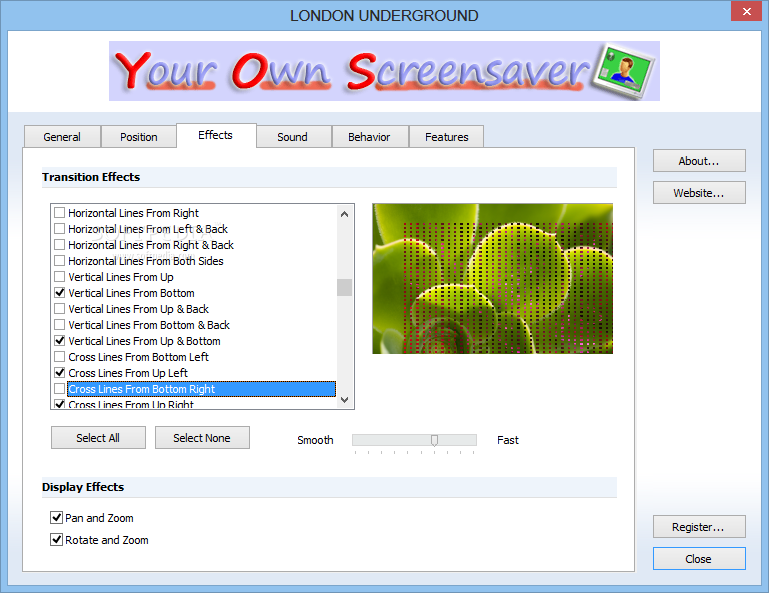Open the Website... button

[x=699, y=193]
